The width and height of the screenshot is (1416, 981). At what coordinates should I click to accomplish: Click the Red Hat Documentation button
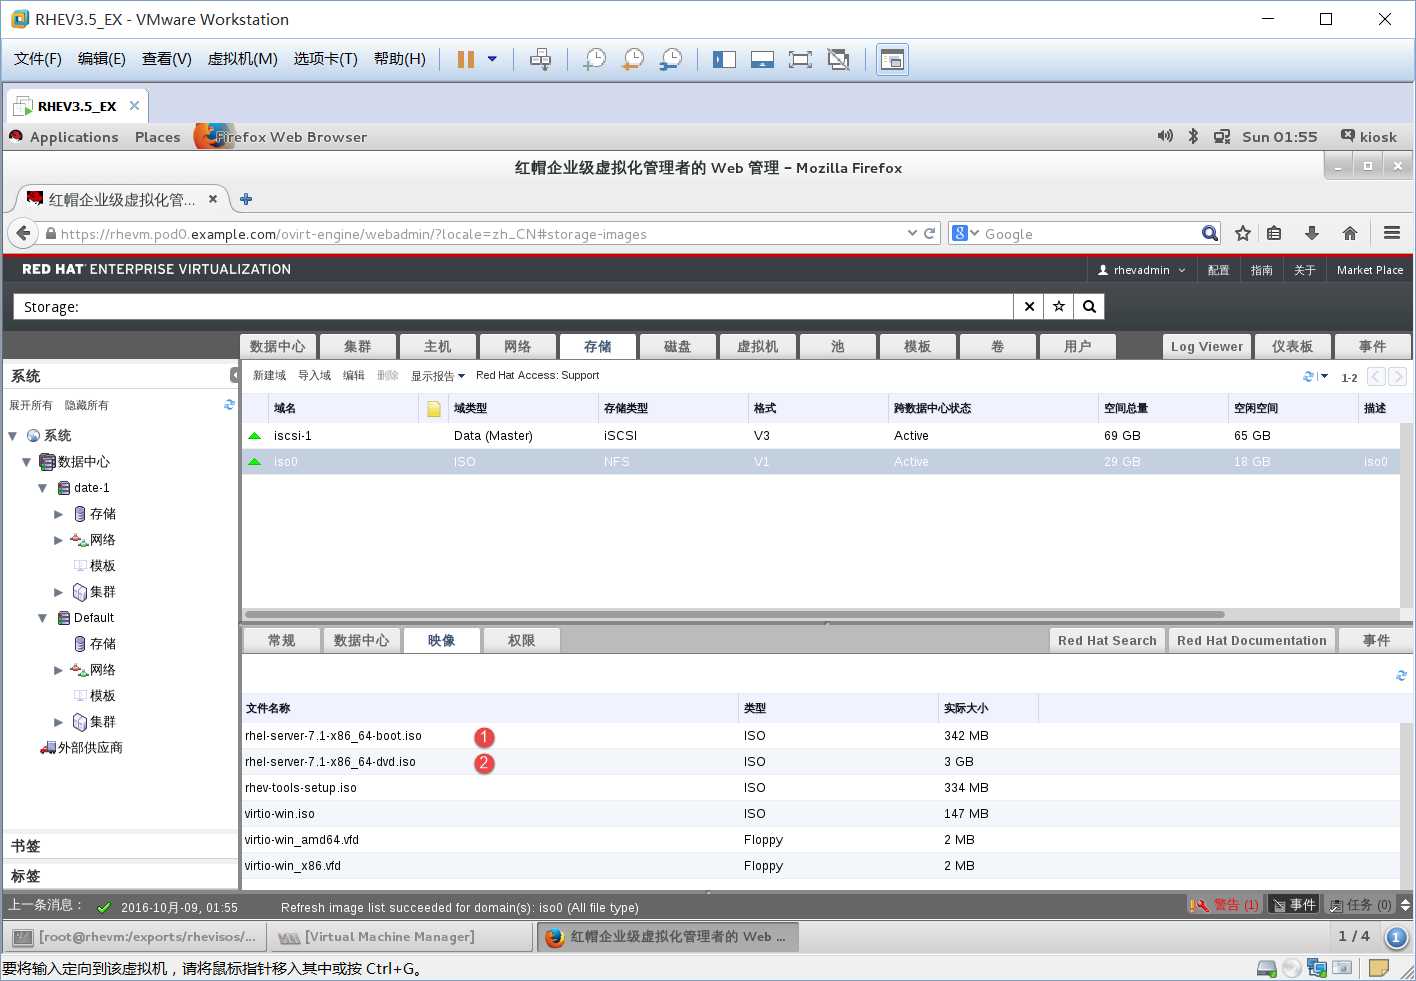pyautogui.click(x=1252, y=640)
